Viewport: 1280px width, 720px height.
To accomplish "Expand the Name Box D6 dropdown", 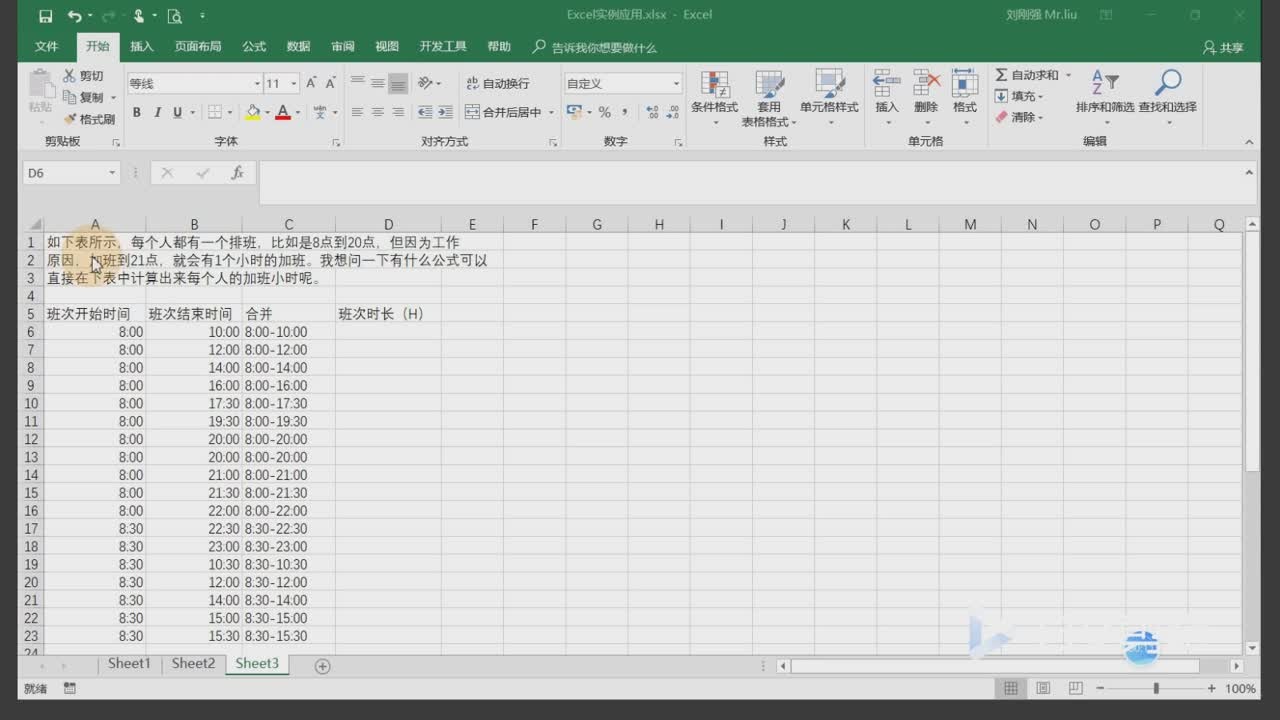I will pos(112,173).
